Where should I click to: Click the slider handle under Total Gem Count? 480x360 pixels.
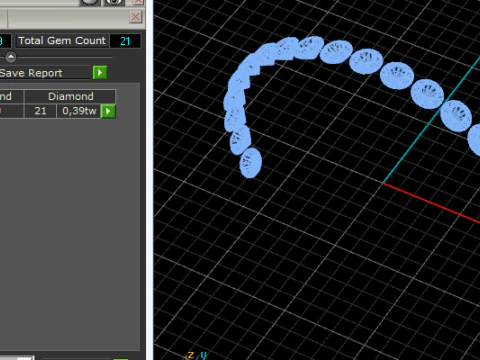pyautogui.click(x=11, y=57)
